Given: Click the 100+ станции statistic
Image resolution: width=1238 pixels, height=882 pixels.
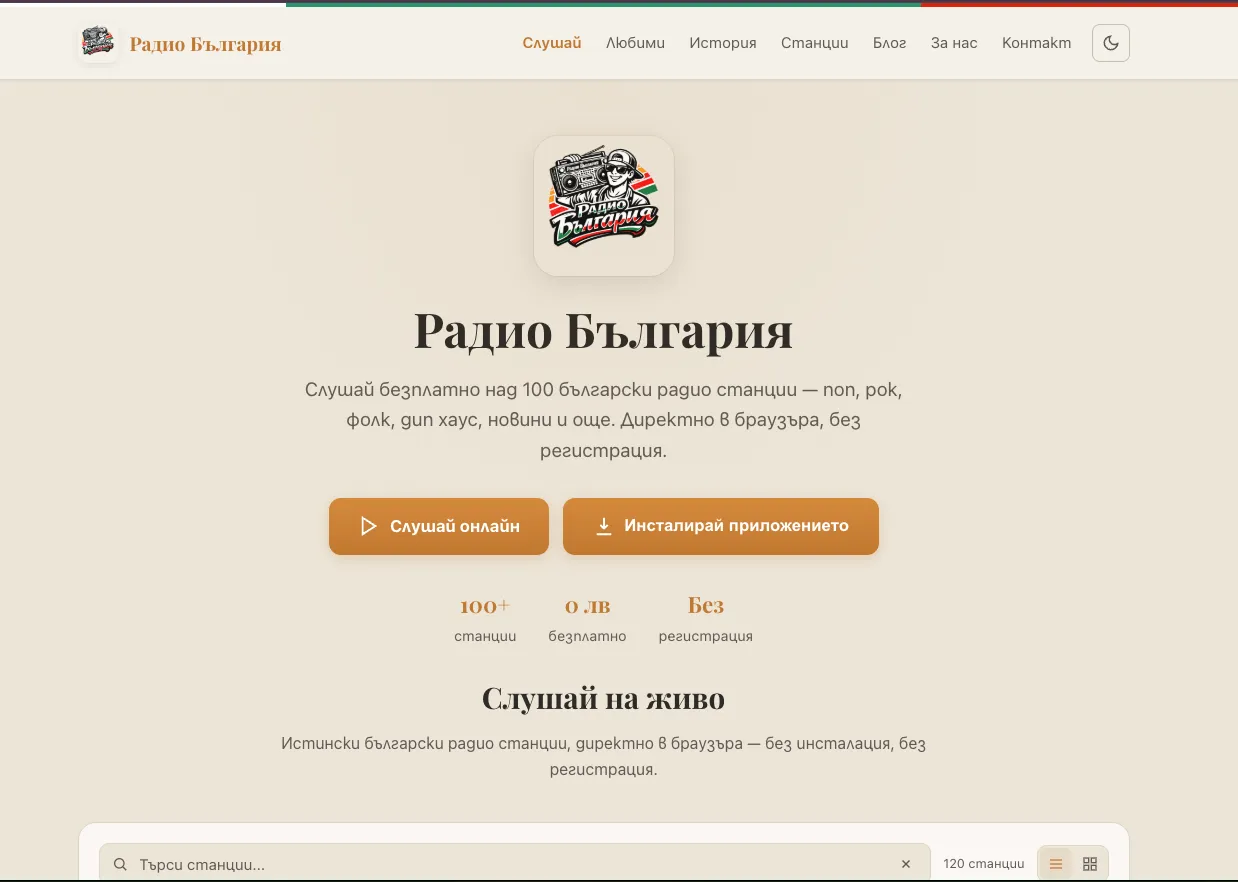Looking at the screenshot, I should (x=485, y=619).
